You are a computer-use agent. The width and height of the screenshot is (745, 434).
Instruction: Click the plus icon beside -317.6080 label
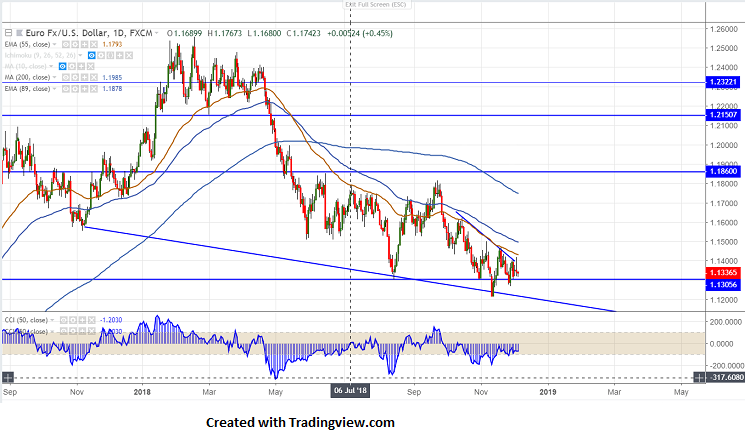coord(699,378)
